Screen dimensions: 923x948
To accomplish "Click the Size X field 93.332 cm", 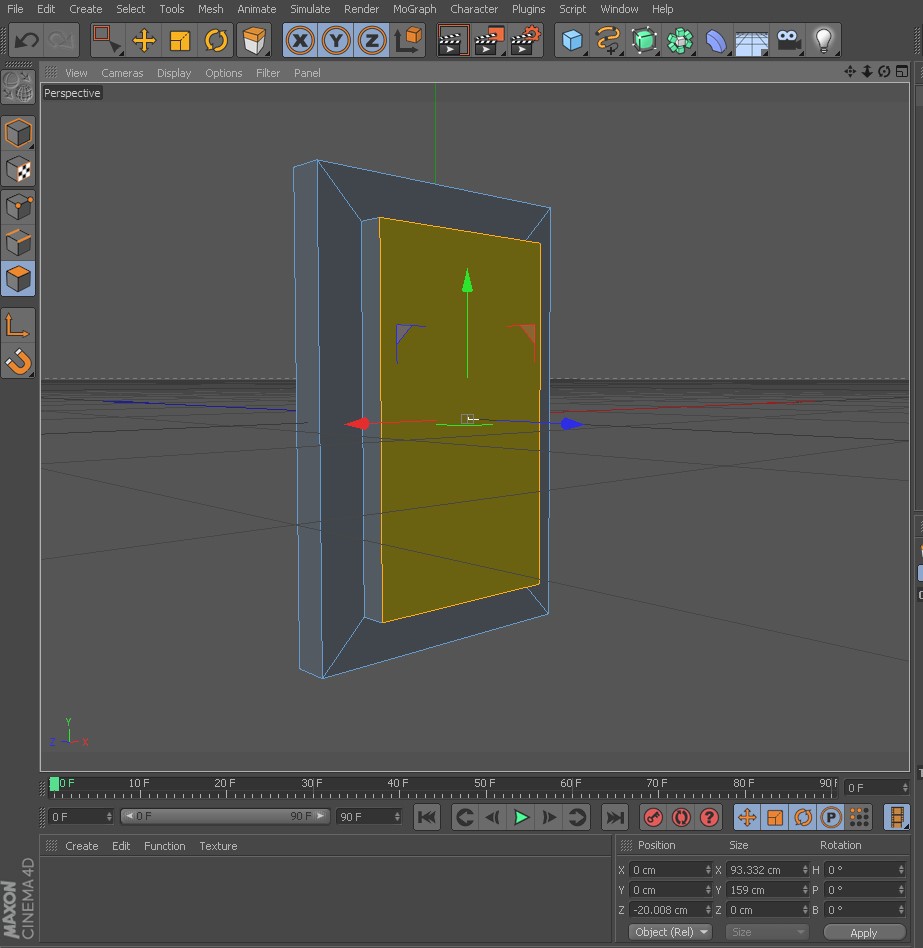I will point(767,870).
